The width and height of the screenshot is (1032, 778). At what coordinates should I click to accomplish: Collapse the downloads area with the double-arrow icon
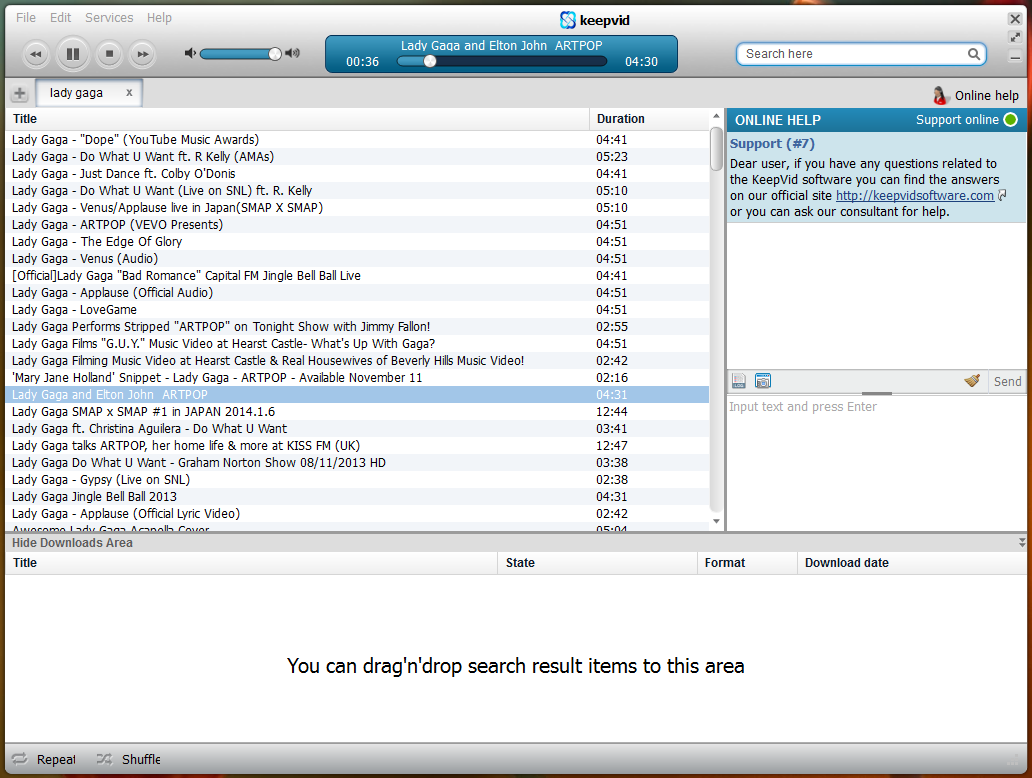[1021, 542]
